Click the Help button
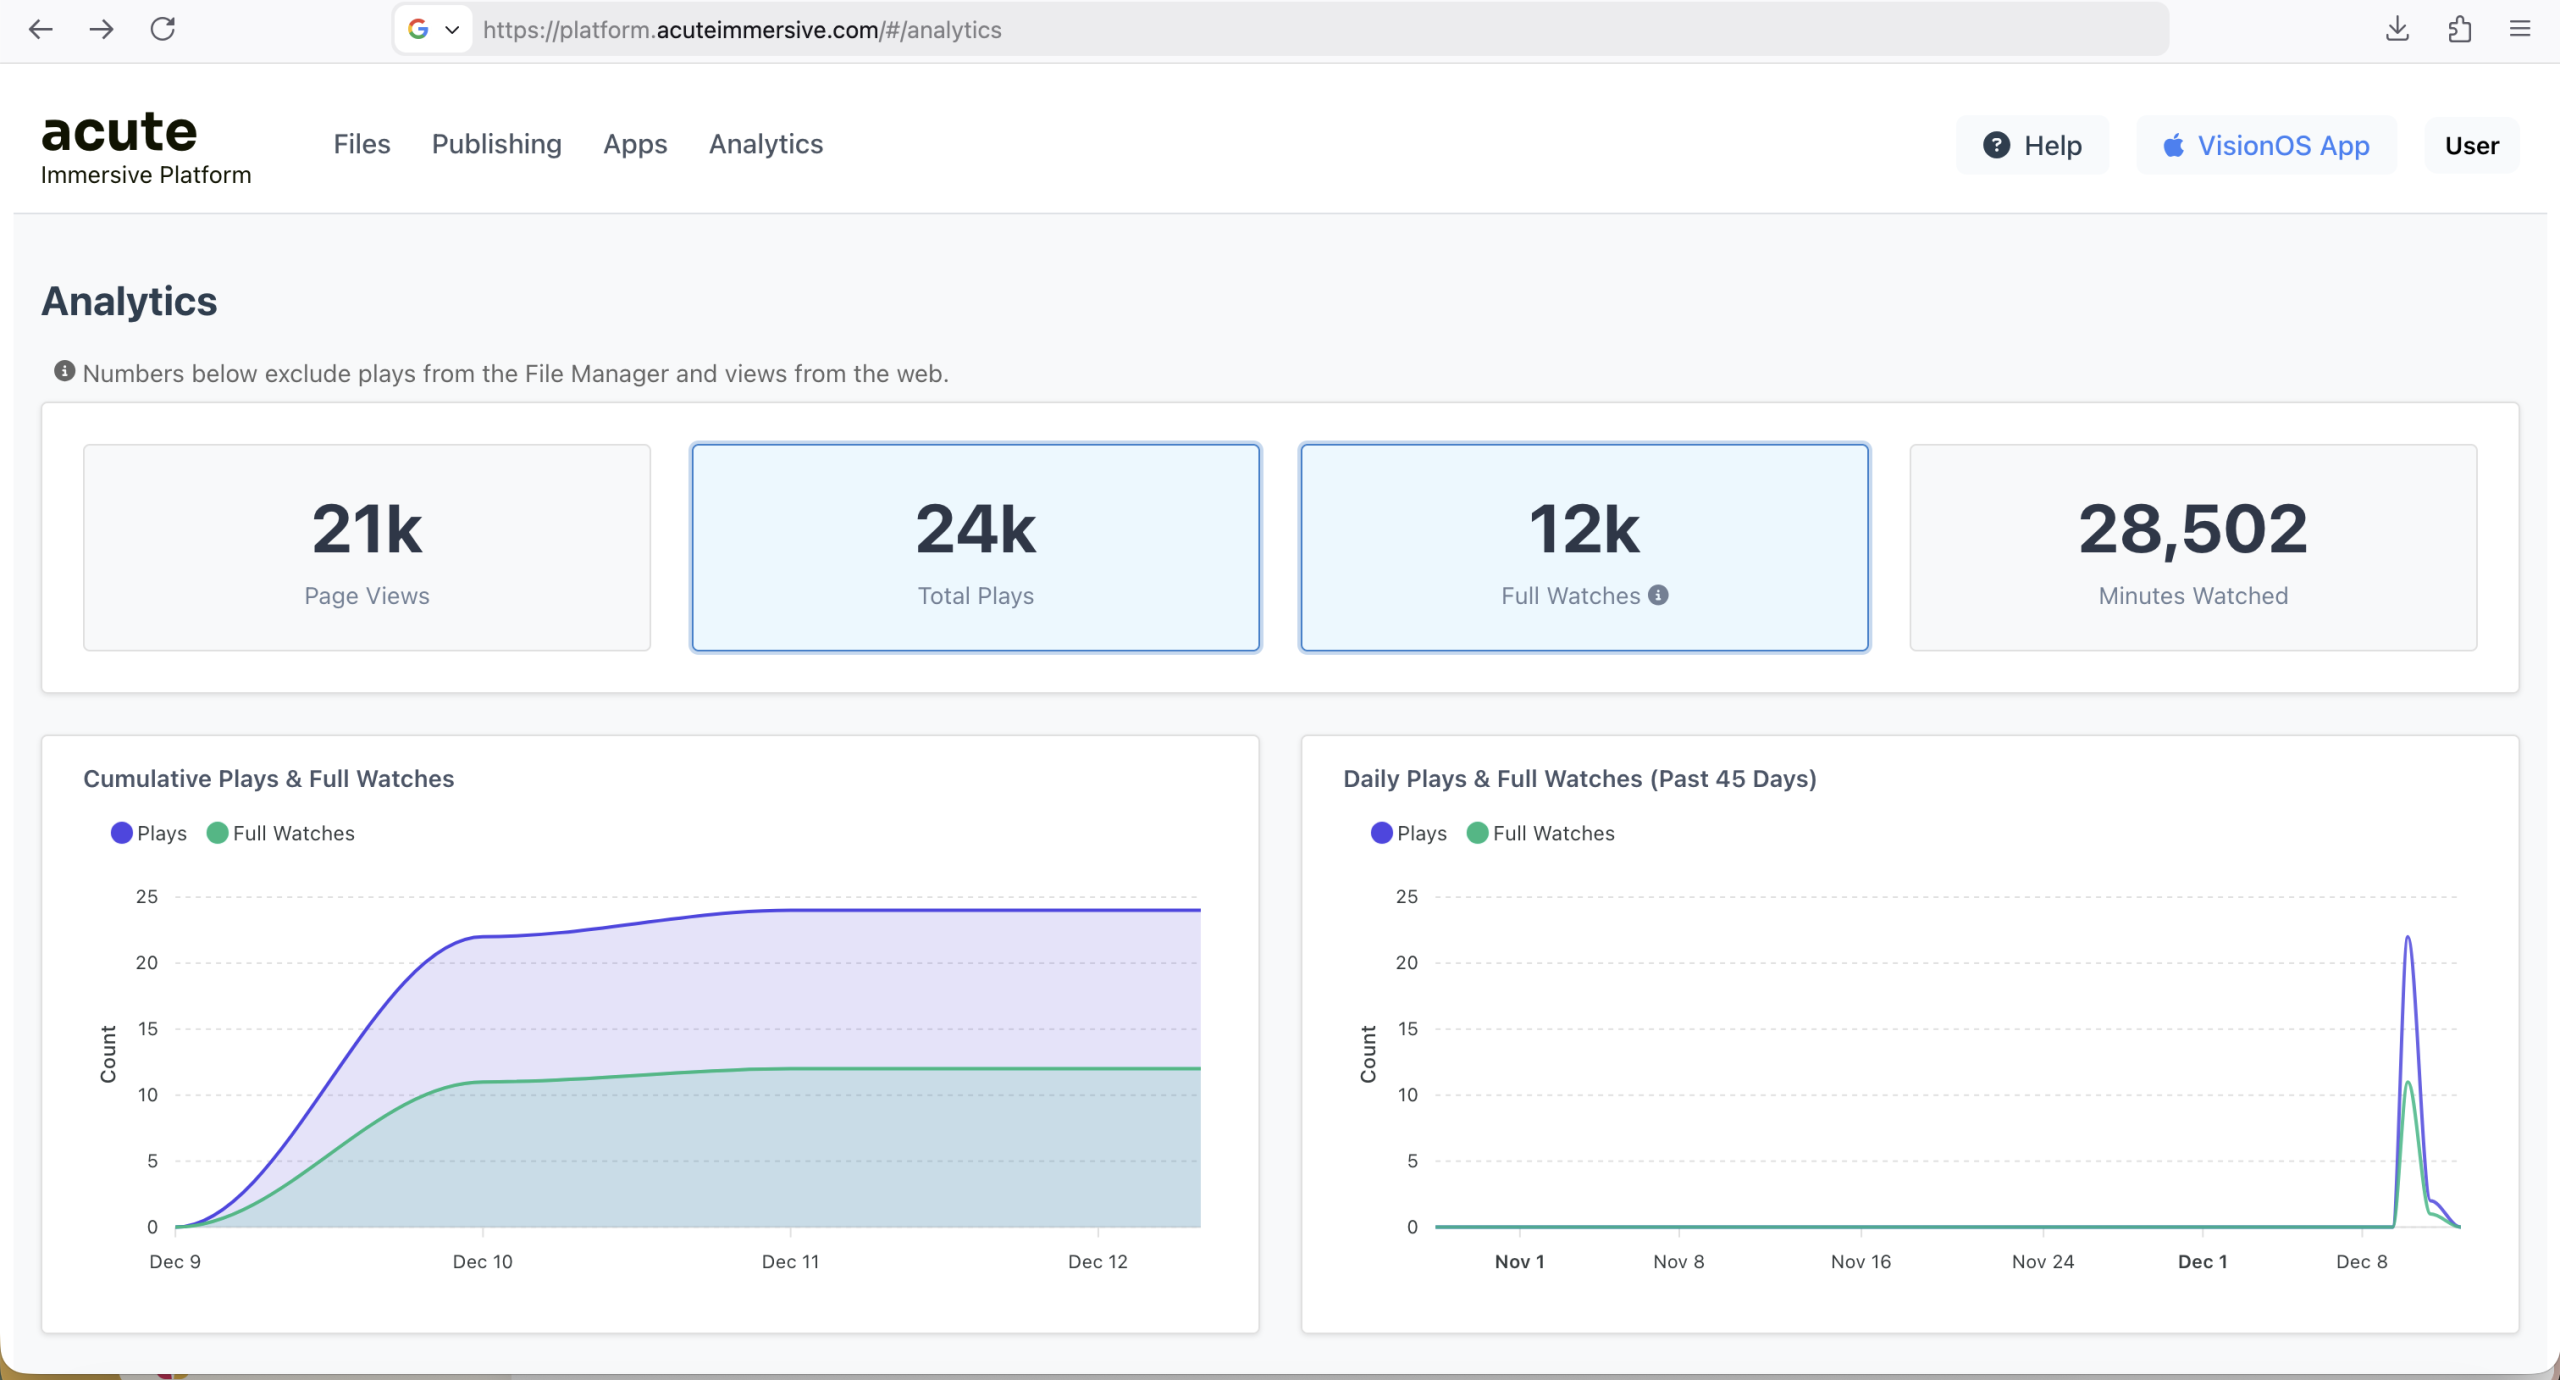This screenshot has height=1380, width=2560. click(2032, 146)
